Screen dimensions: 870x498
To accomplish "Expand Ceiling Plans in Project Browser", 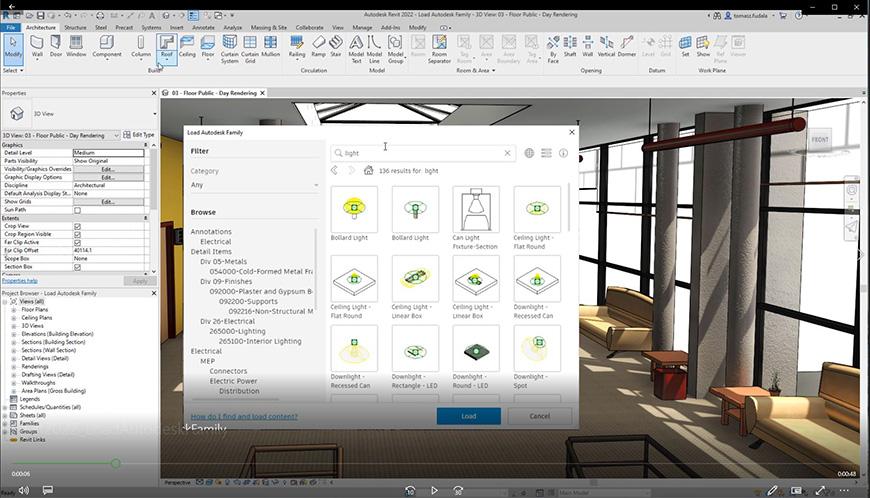I will click(14, 318).
